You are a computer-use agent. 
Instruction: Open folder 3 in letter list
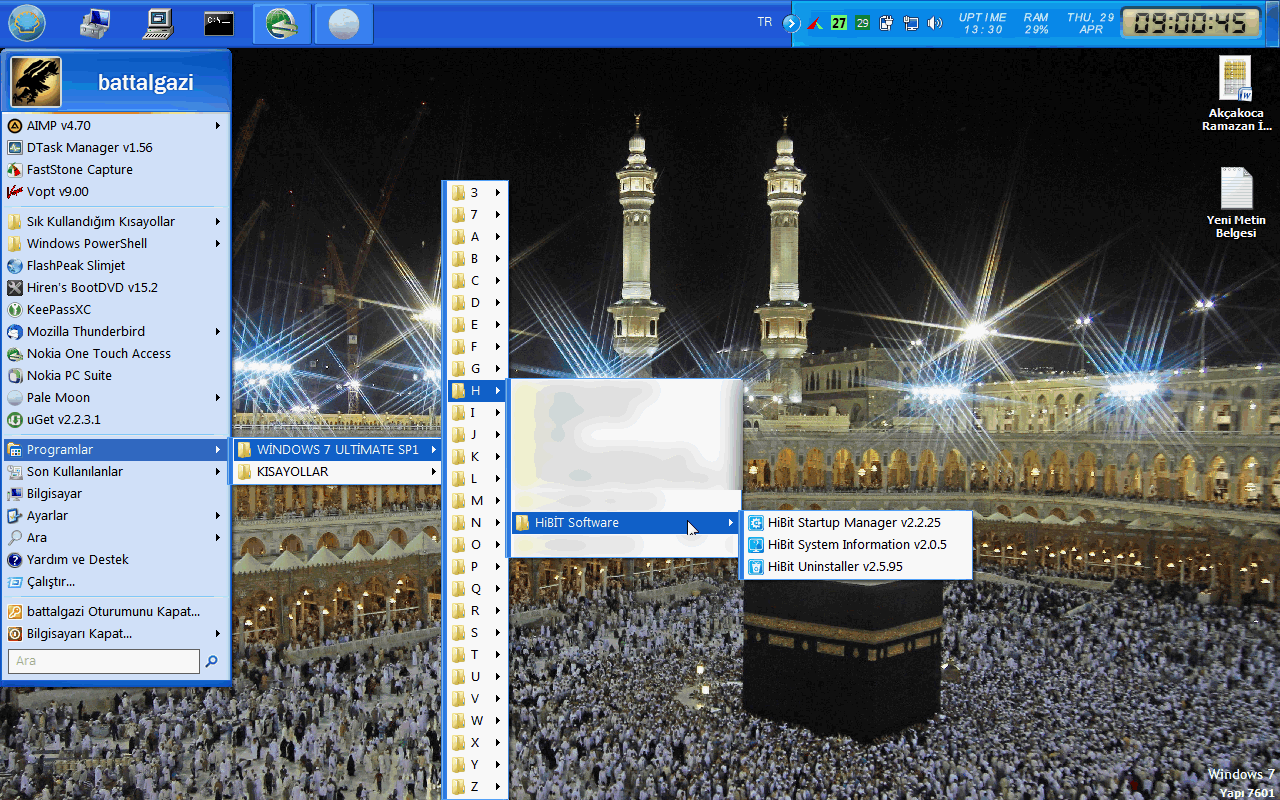click(x=476, y=193)
